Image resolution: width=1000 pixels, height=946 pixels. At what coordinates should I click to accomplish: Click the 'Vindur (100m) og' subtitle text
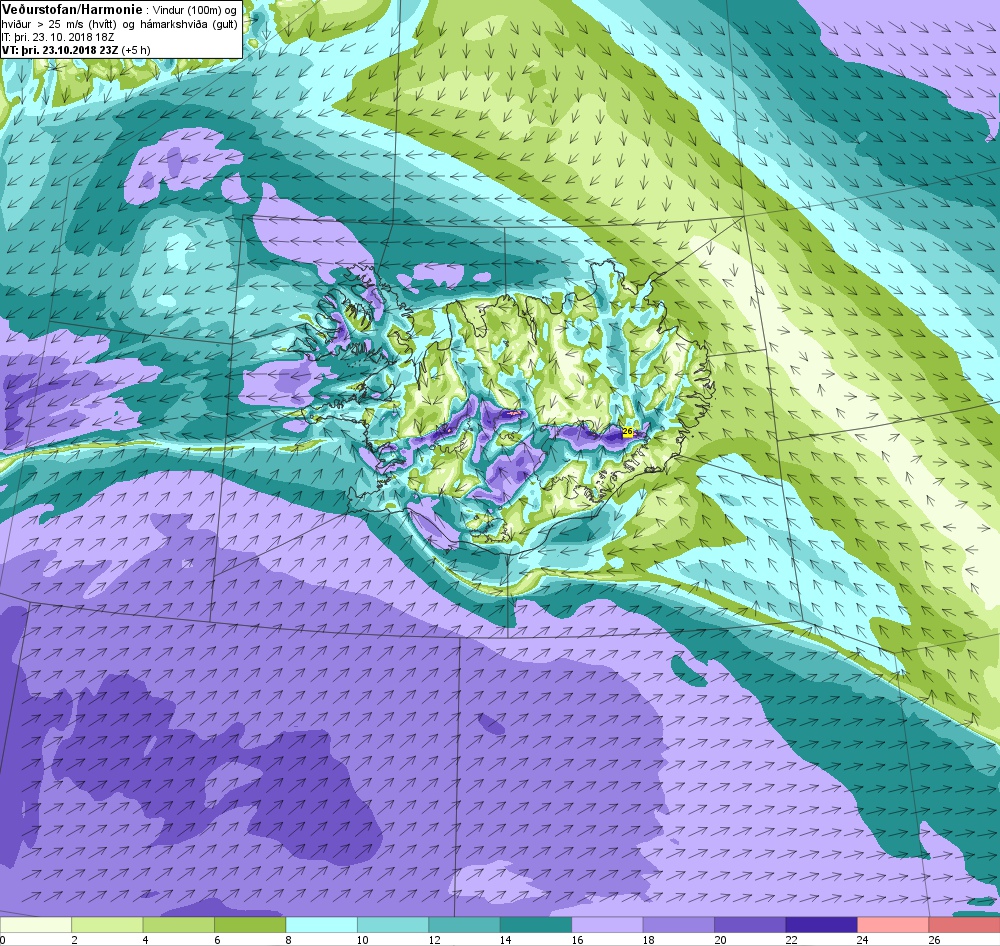click(x=195, y=10)
